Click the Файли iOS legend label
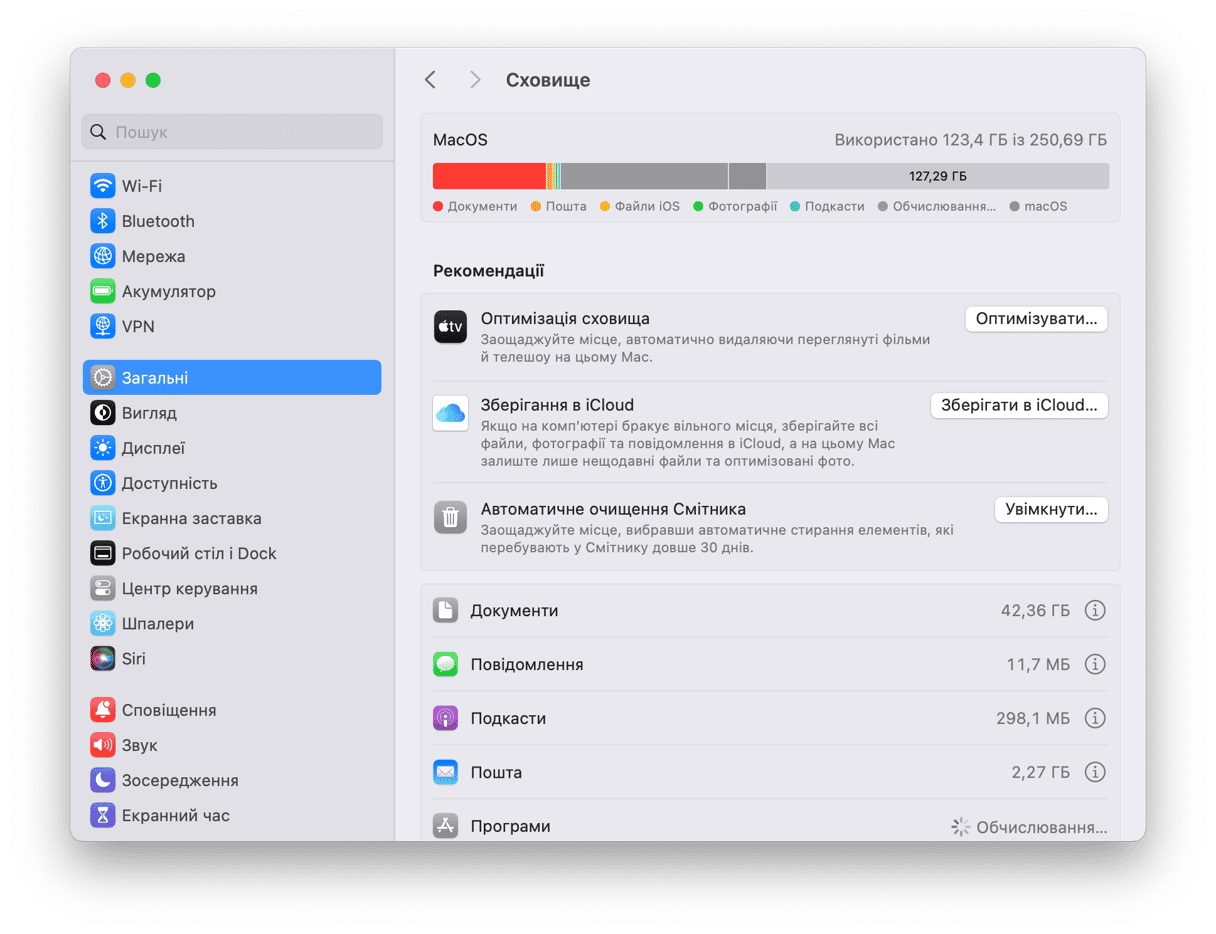Image resolution: width=1216 pixels, height=934 pixels. tap(647, 207)
